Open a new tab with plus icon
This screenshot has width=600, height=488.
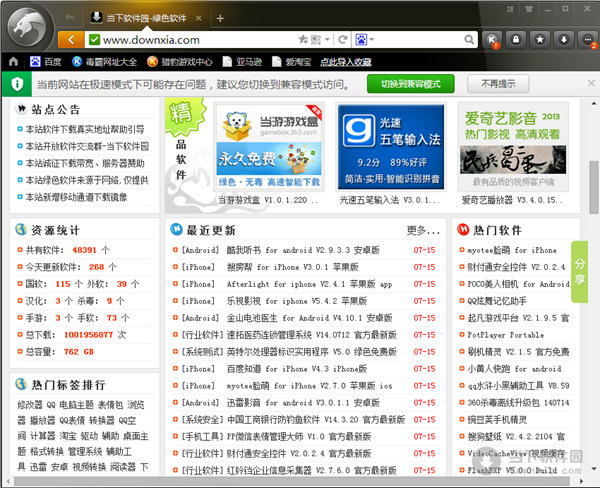pyautogui.click(x=220, y=18)
